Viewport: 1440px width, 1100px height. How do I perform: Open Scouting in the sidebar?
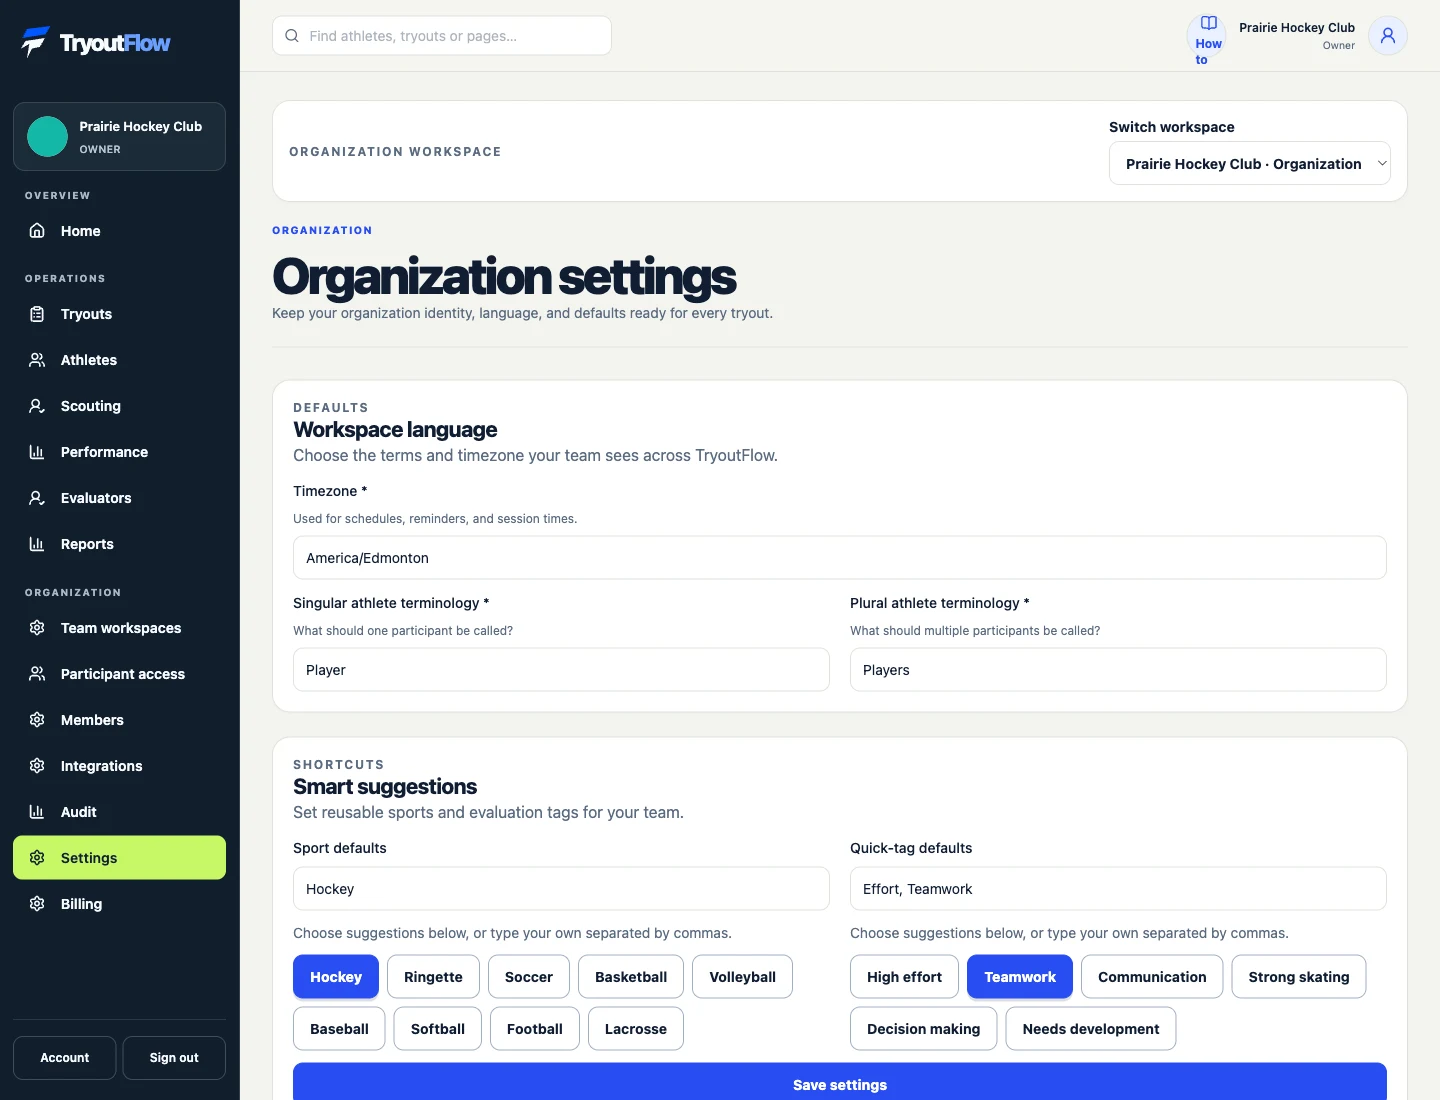click(119, 406)
